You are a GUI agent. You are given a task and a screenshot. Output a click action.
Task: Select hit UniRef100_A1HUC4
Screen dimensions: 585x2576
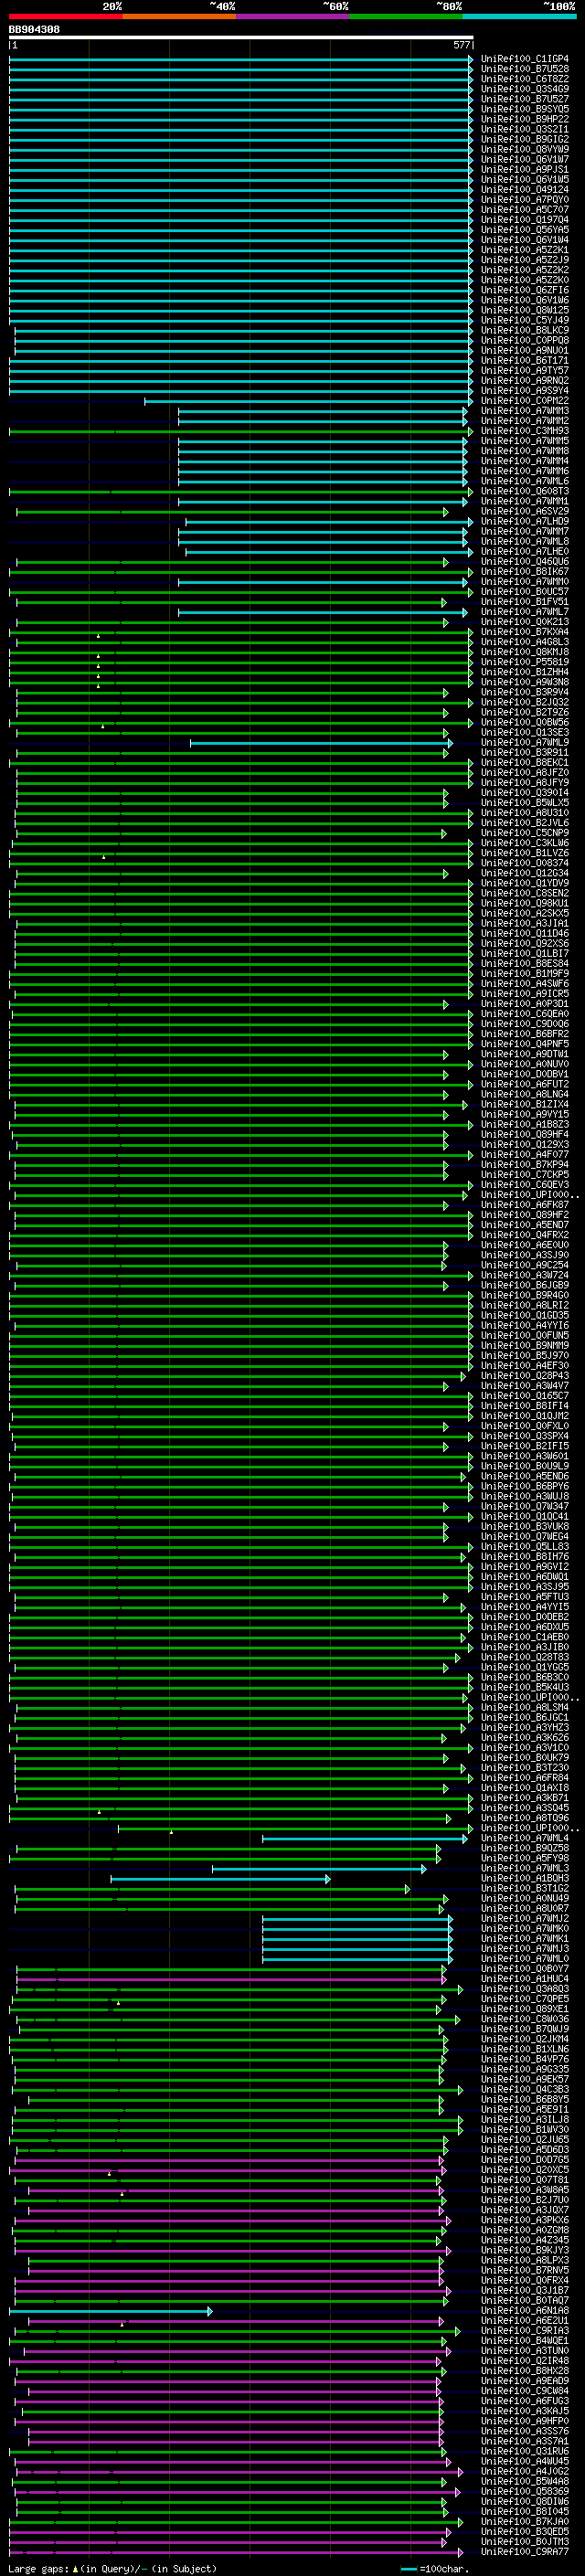point(525,1979)
